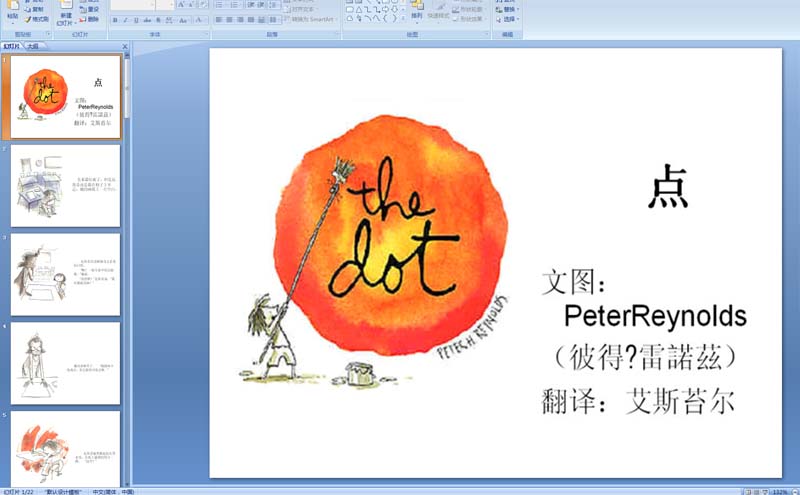Select slide 1 thumbnail with the dot cover
The width and height of the screenshot is (800, 495).
pyautogui.click(x=66, y=96)
